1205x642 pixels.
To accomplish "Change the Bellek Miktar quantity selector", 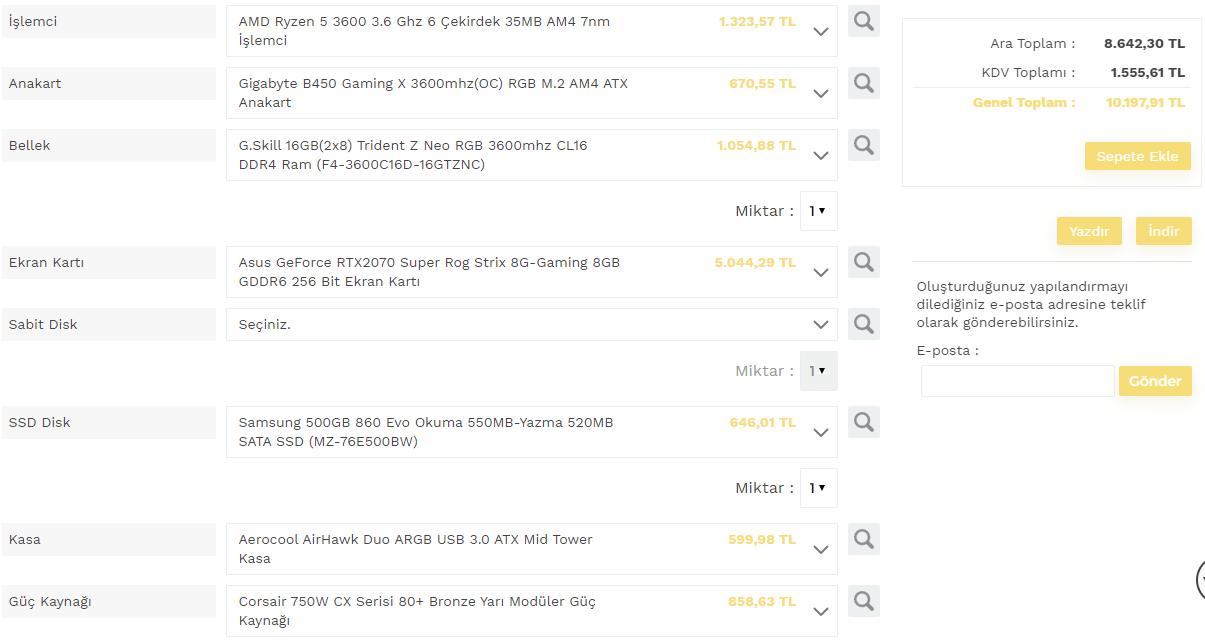I will pos(818,211).
